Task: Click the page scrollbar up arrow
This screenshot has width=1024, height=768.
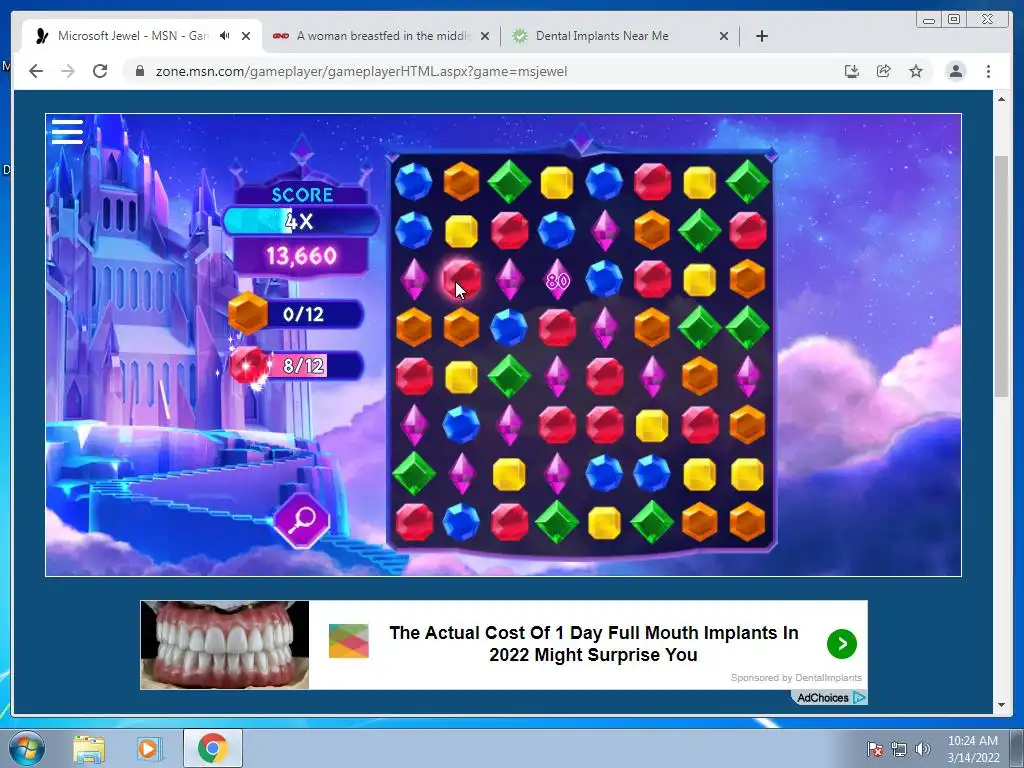Action: 1001,99
